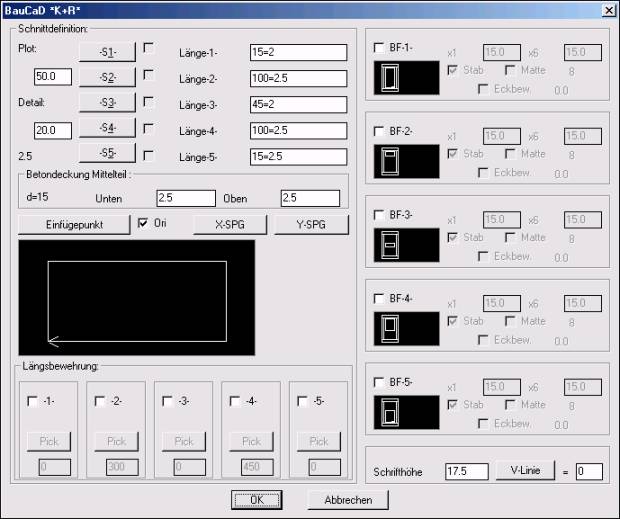620x519 pixels.
Task: Click the BF-1 stirrup shape preview image
Action: (406, 78)
